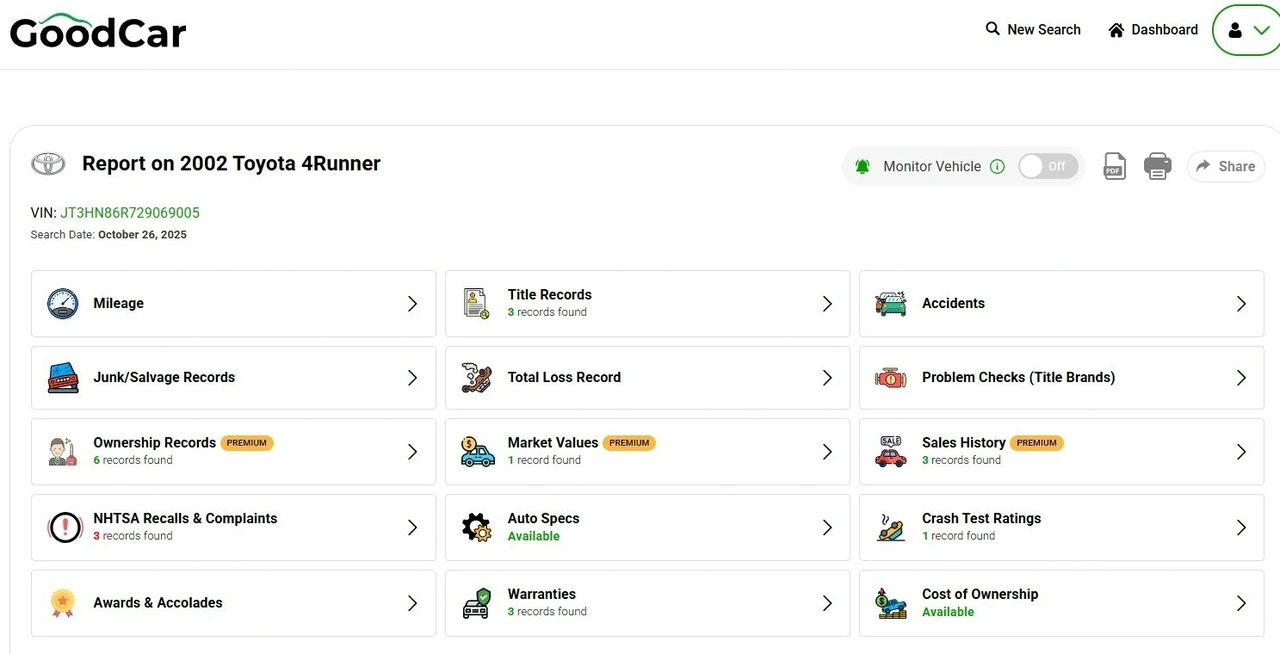Click the Junk/Salvage Records label
Image resolution: width=1280 pixels, height=654 pixels.
[x=164, y=377]
